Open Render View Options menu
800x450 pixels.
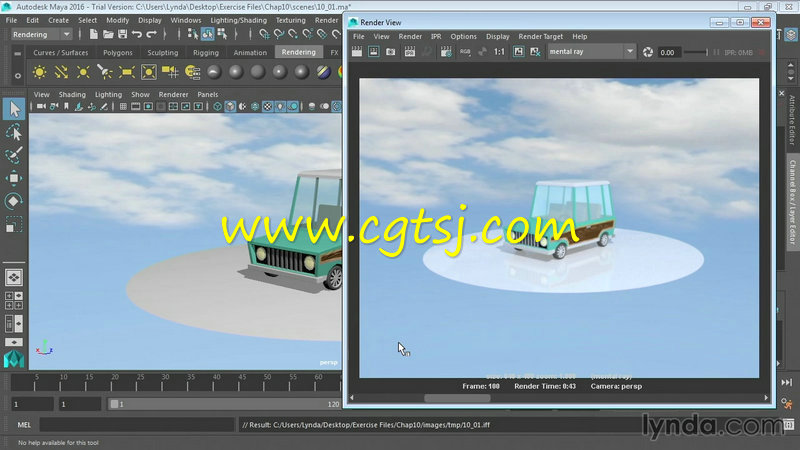(463, 37)
